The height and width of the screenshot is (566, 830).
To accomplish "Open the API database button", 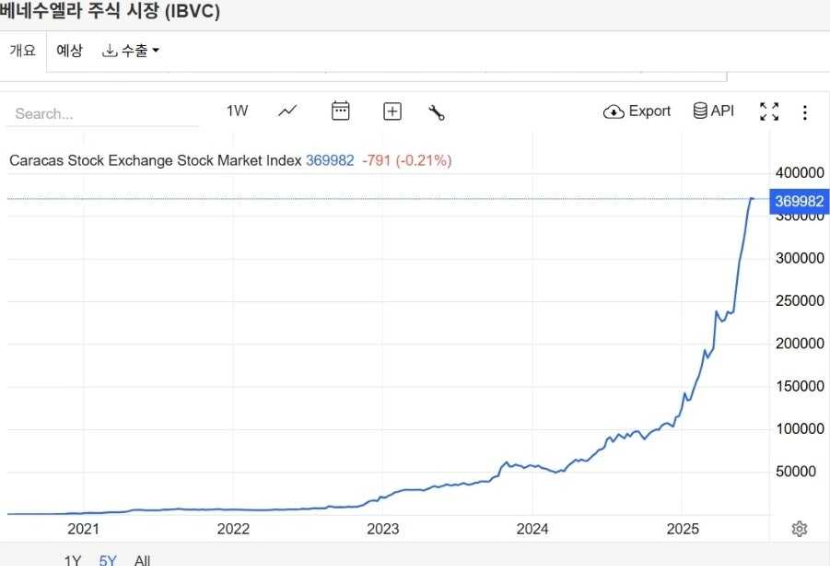I will pos(713,111).
